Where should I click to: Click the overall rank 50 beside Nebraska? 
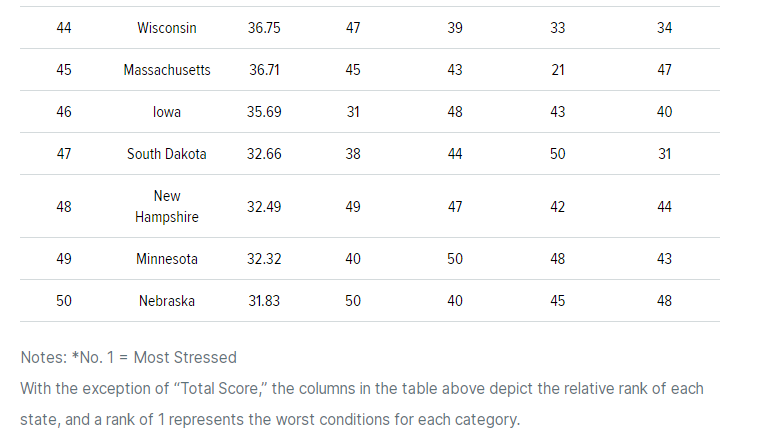pos(64,301)
